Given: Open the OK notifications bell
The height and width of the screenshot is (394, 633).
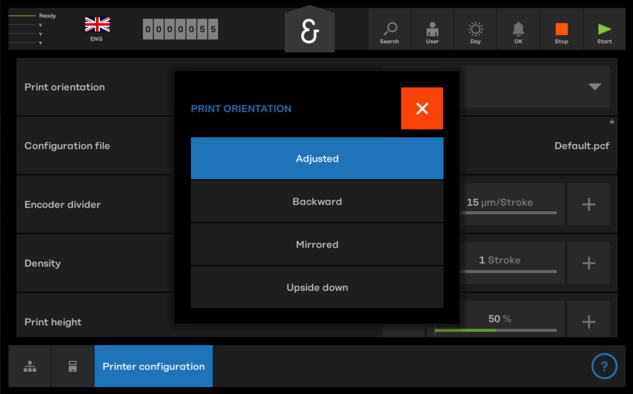Looking at the screenshot, I should click(x=518, y=29).
